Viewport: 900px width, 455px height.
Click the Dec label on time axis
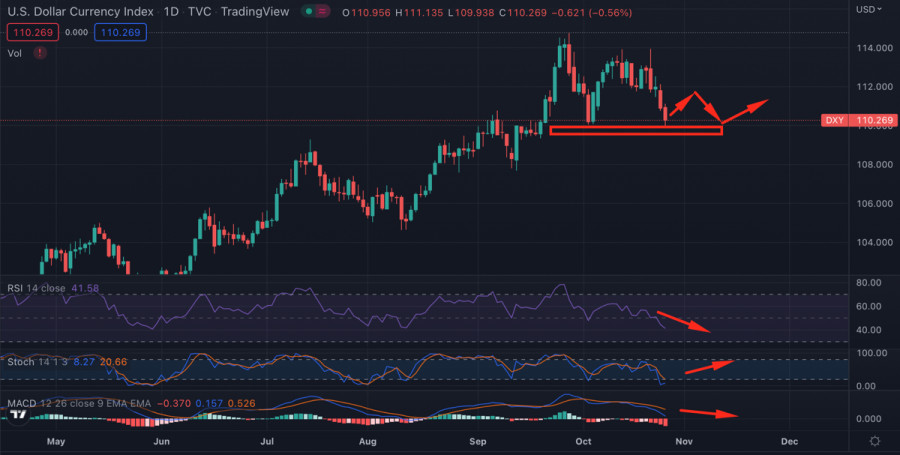point(790,442)
